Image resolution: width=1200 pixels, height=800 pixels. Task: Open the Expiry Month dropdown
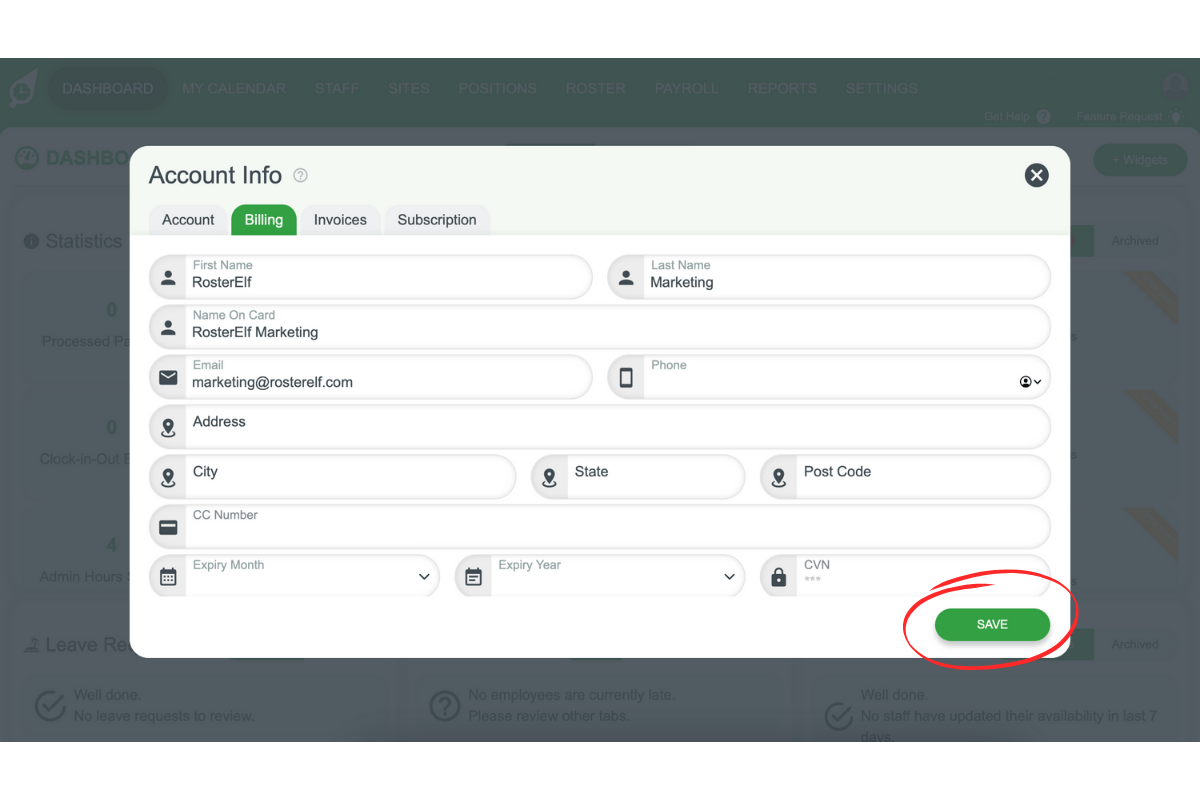[x=424, y=576]
